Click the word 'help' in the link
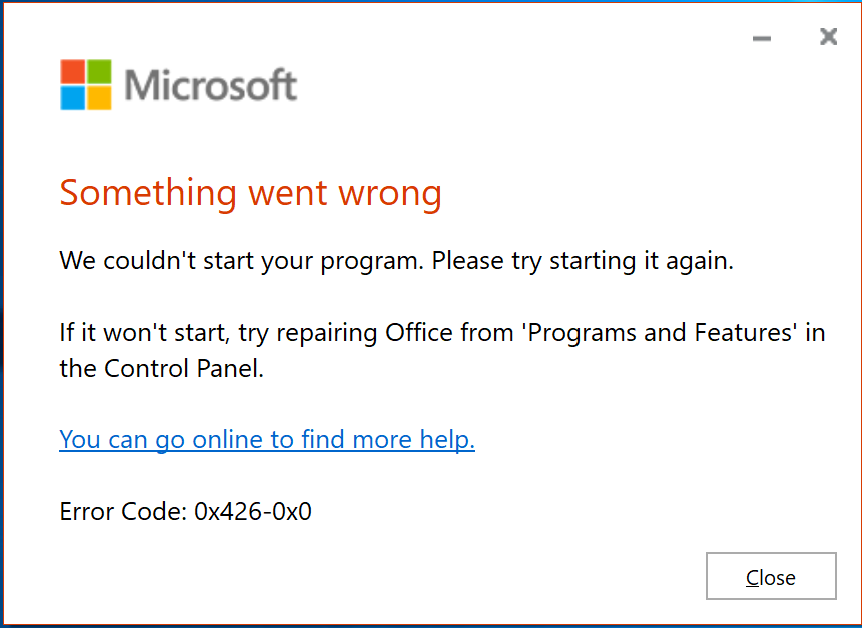The width and height of the screenshot is (862, 628). coord(447,440)
